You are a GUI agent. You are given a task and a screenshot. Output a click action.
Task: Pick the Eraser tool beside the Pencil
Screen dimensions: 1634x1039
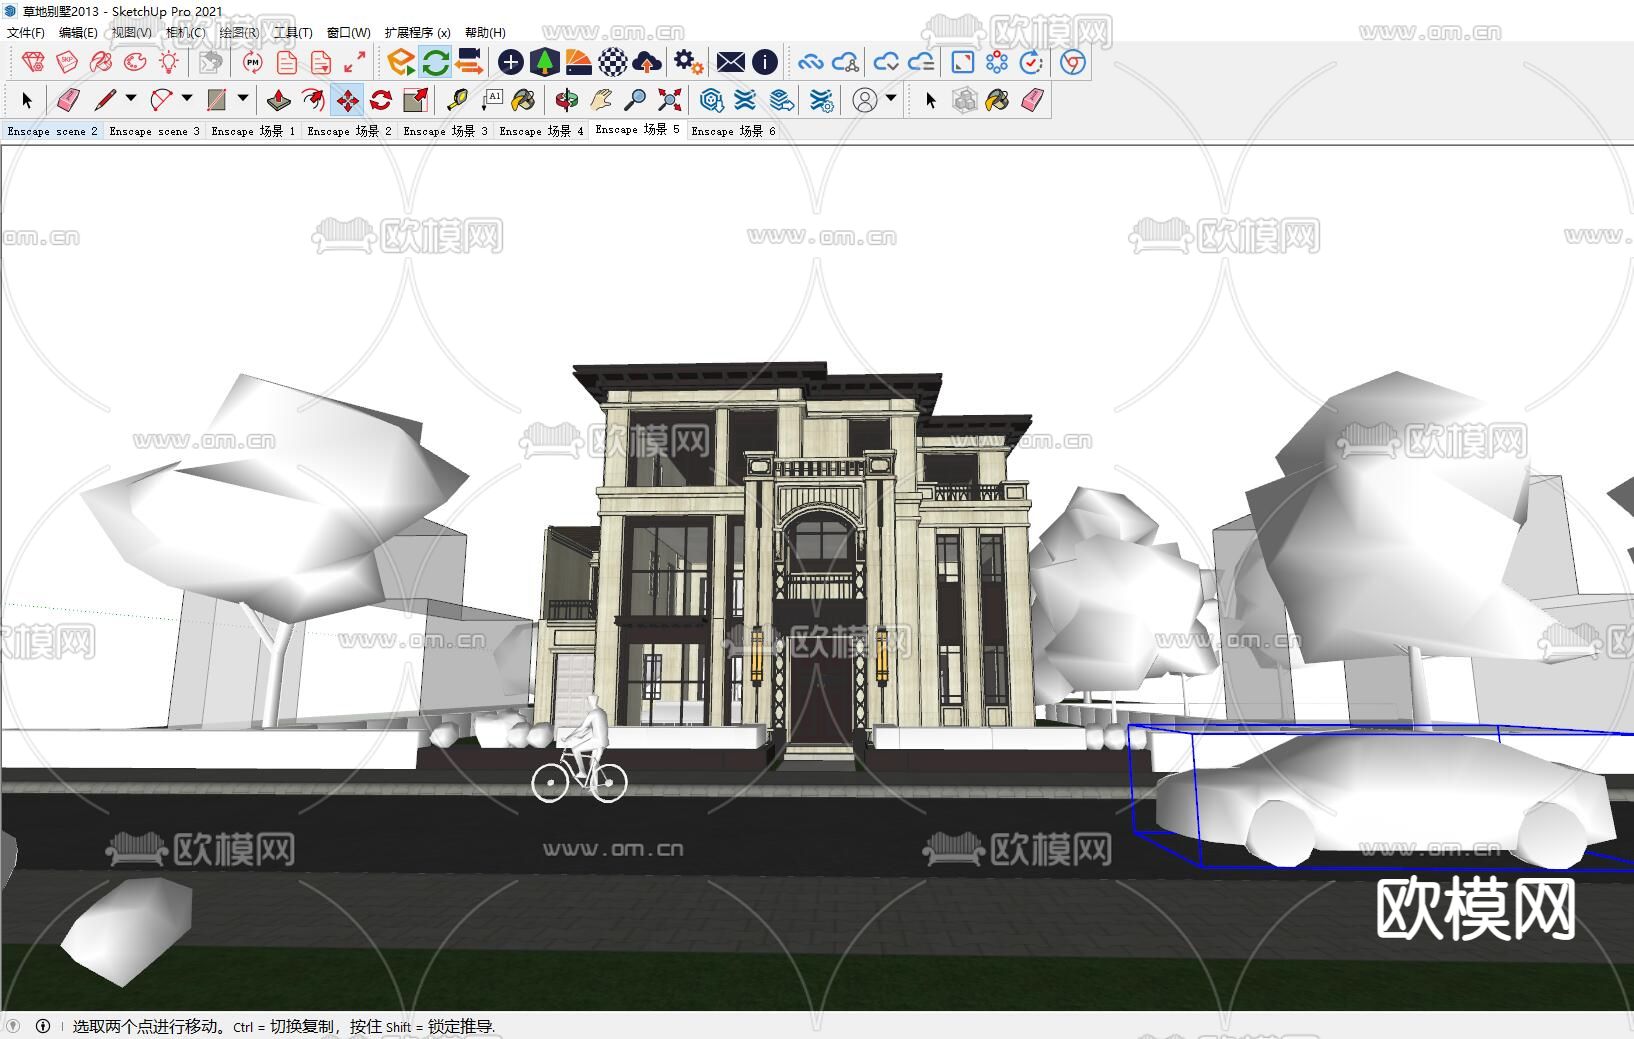click(68, 100)
